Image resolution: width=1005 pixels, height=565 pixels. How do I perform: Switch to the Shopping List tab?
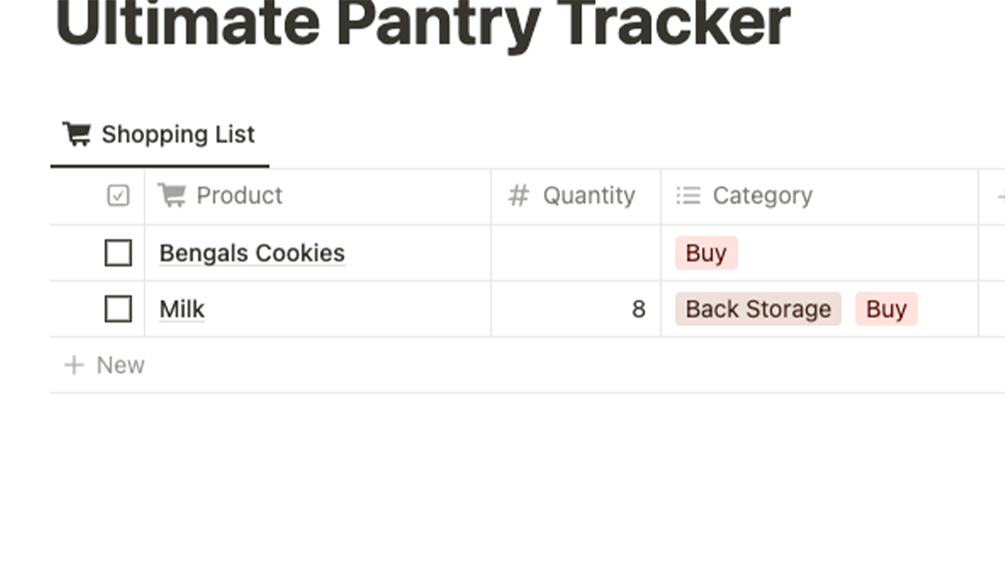click(x=178, y=135)
